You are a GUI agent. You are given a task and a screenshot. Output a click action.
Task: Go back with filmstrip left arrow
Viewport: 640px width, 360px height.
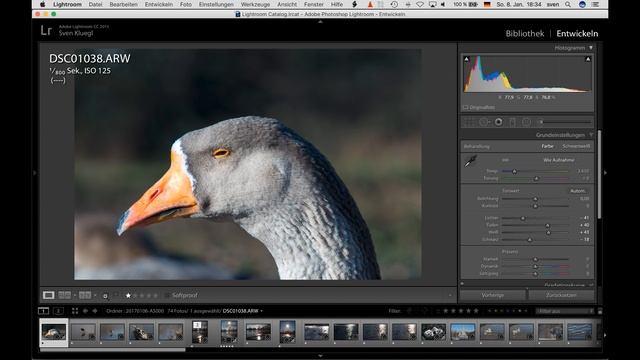tap(85, 311)
